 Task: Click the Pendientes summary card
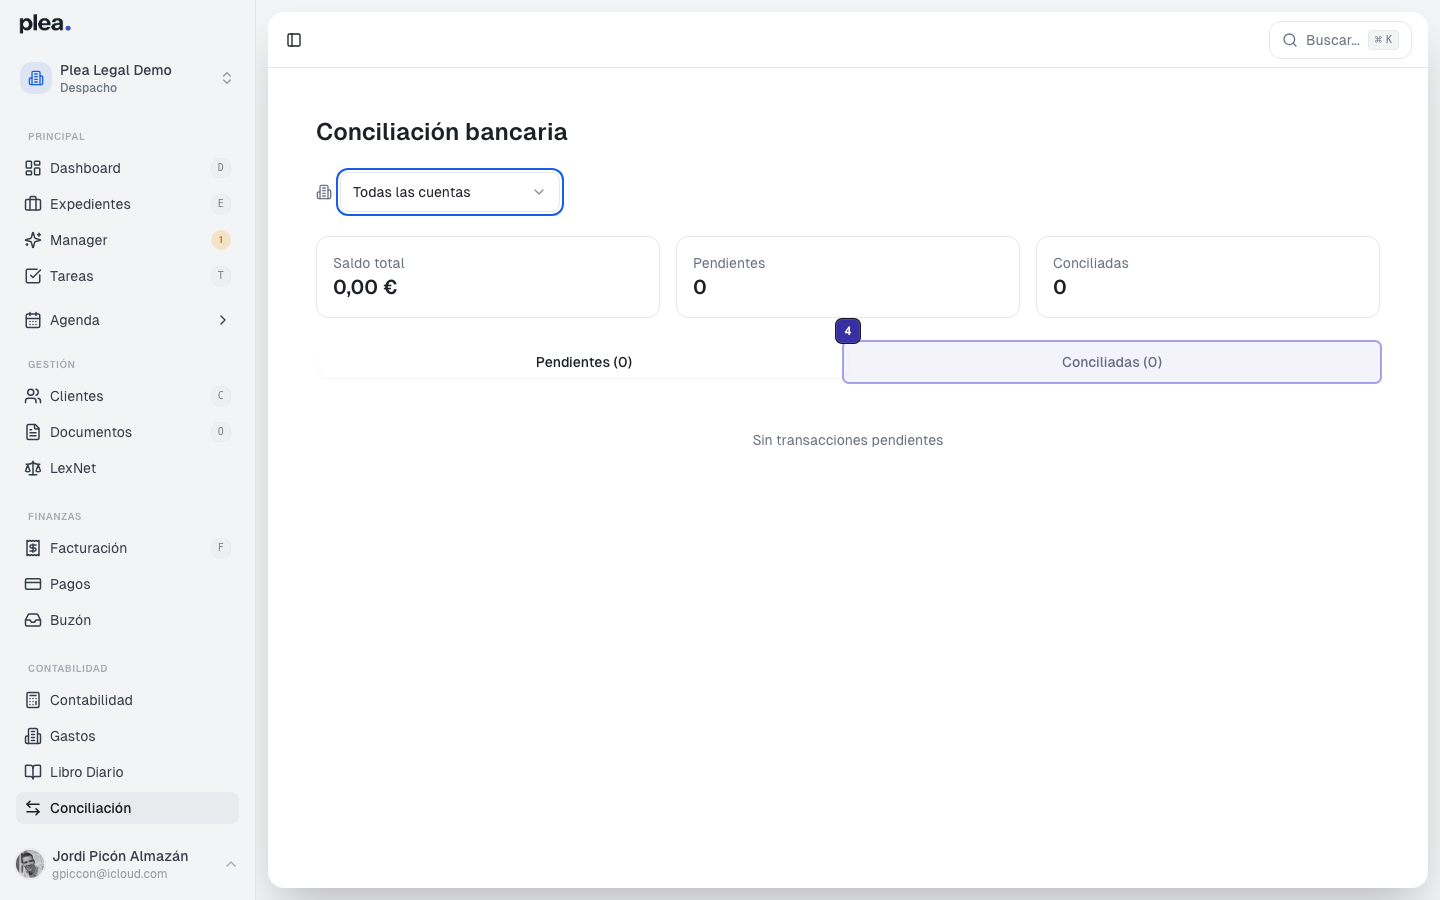click(x=848, y=277)
